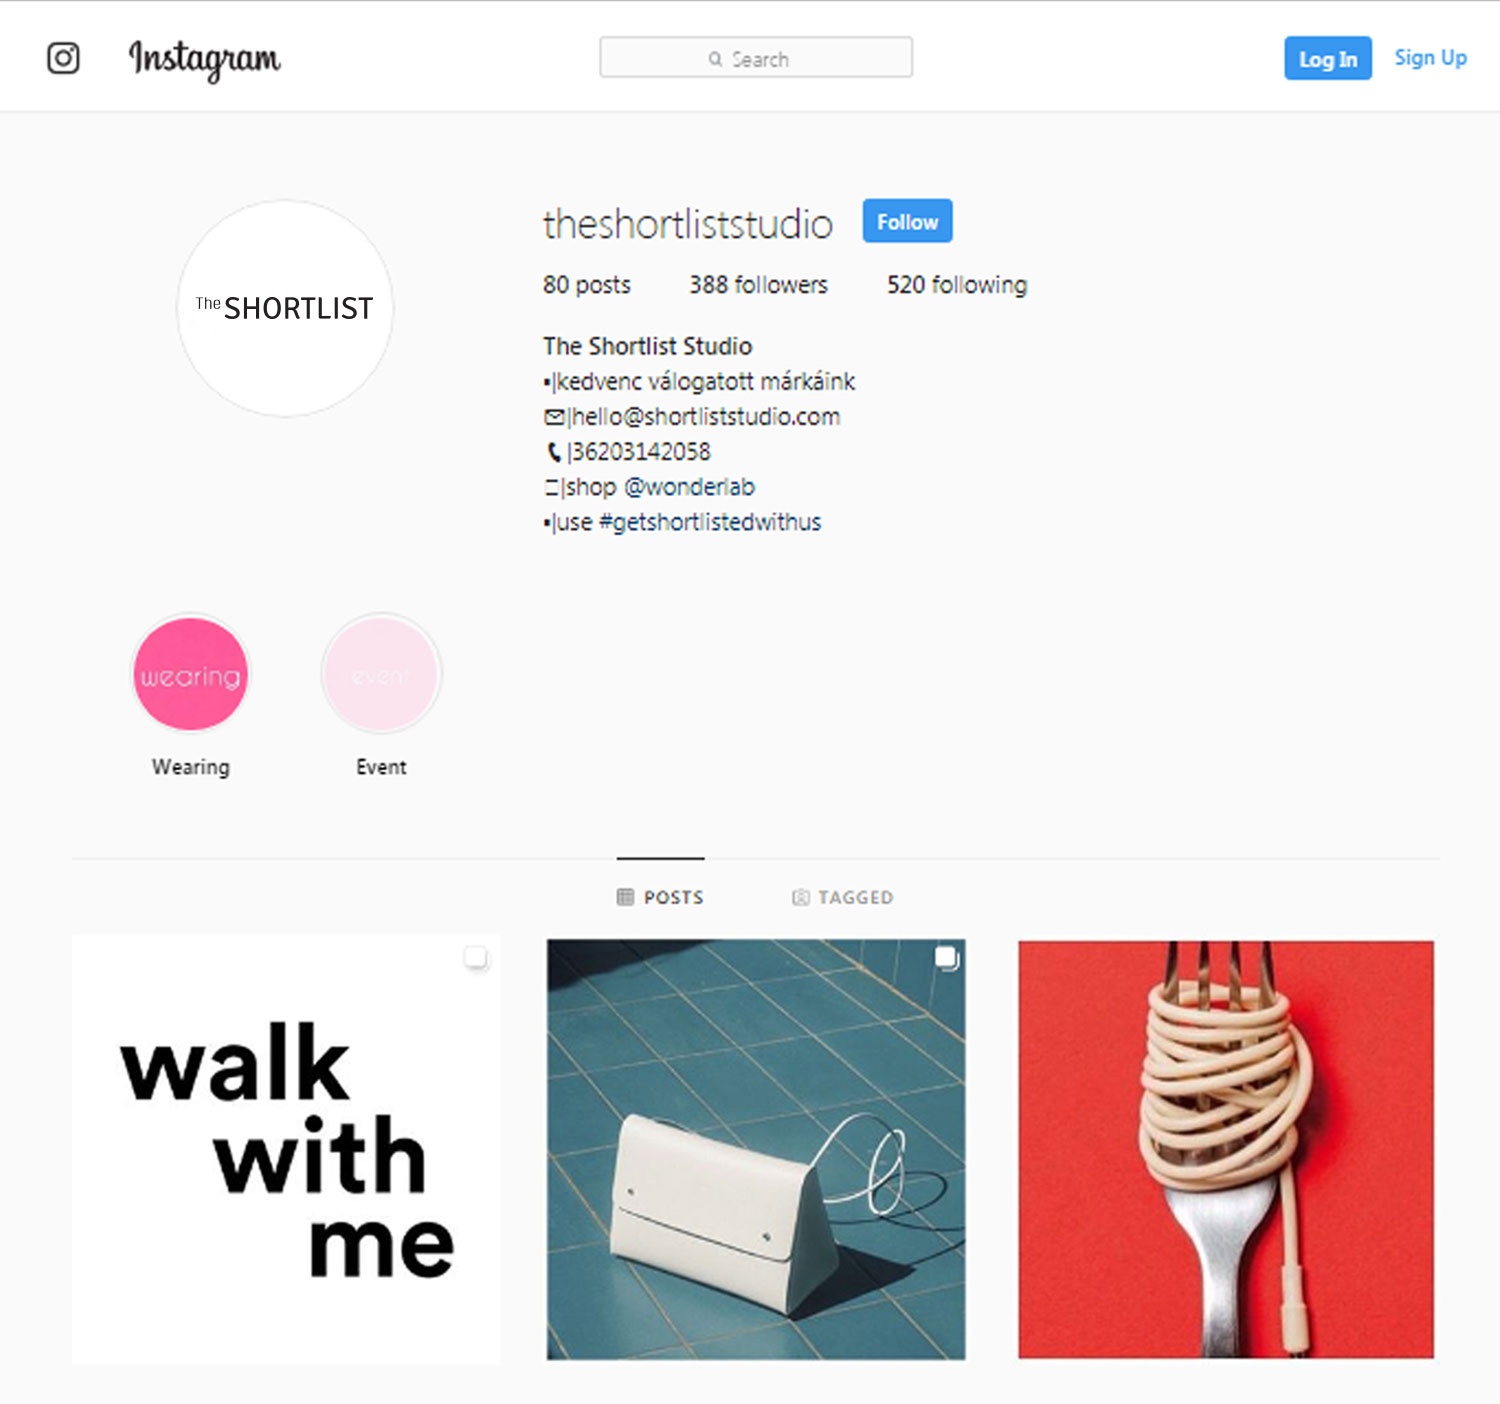
Task: Click carousel icon on handbag post
Action: coord(946,958)
